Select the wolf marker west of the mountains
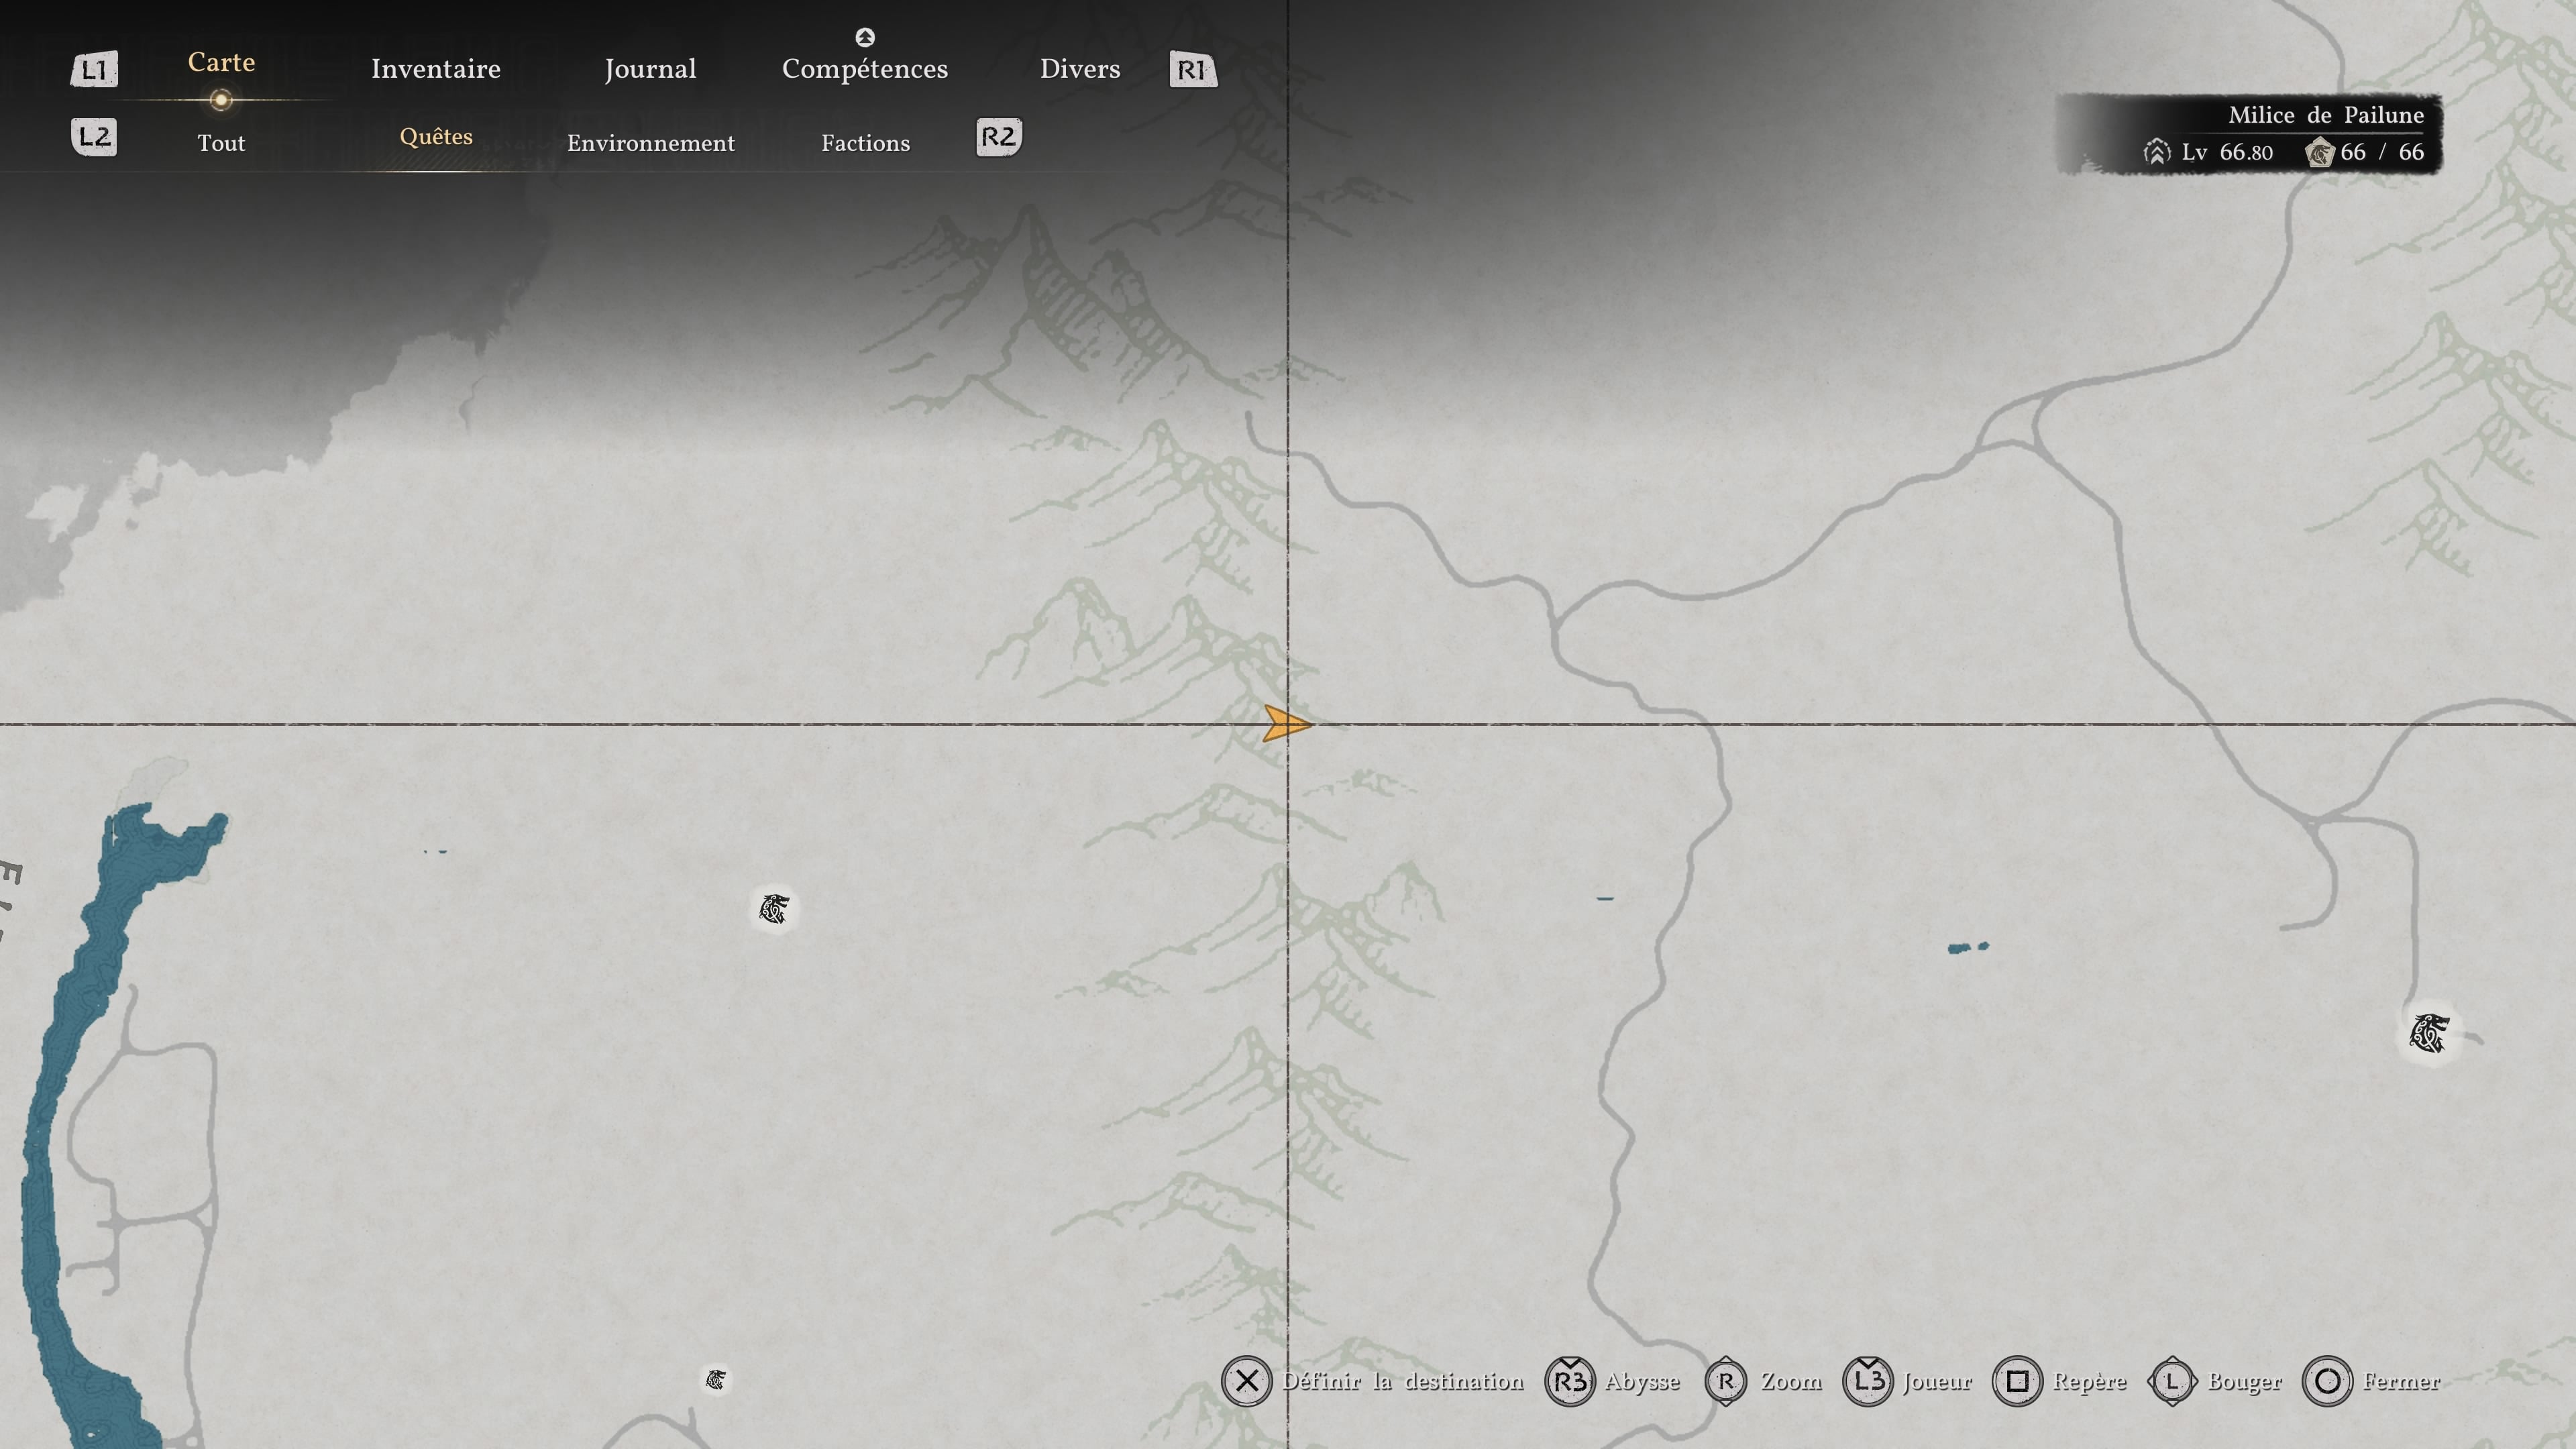 click(774, 909)
